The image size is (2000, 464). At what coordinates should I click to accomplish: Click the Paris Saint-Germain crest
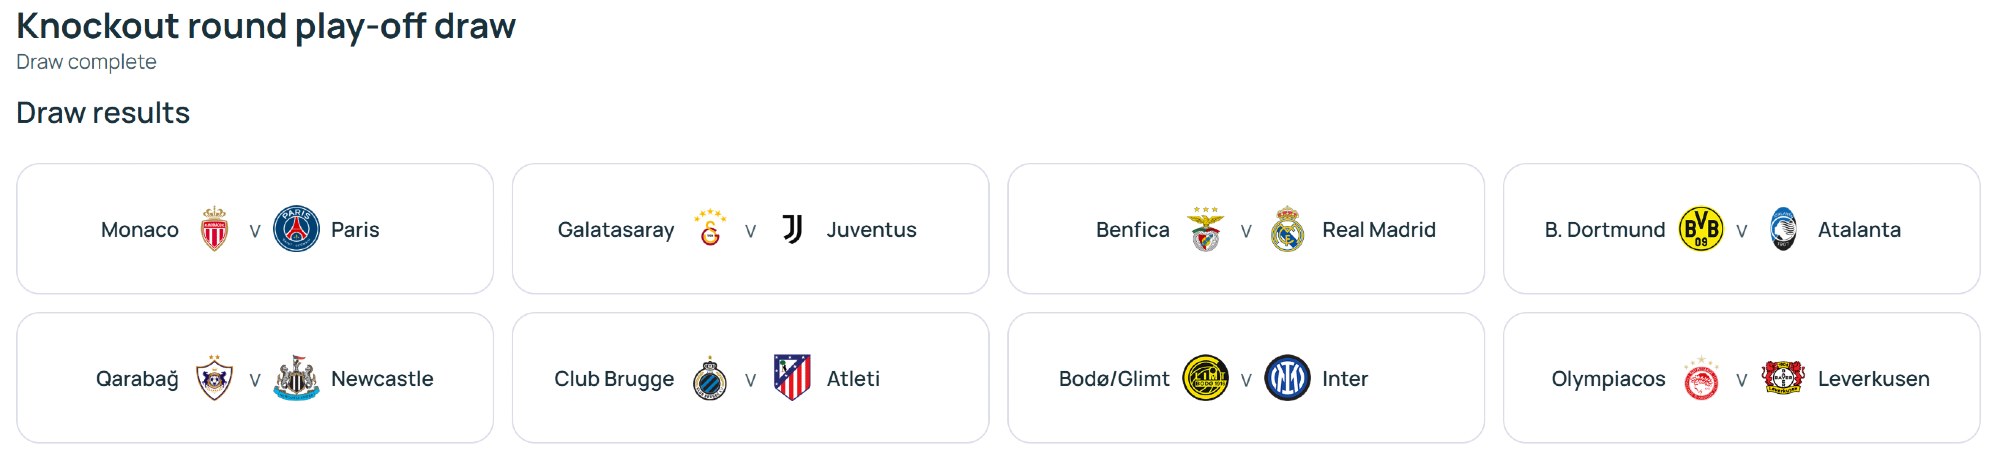point(296,229)
